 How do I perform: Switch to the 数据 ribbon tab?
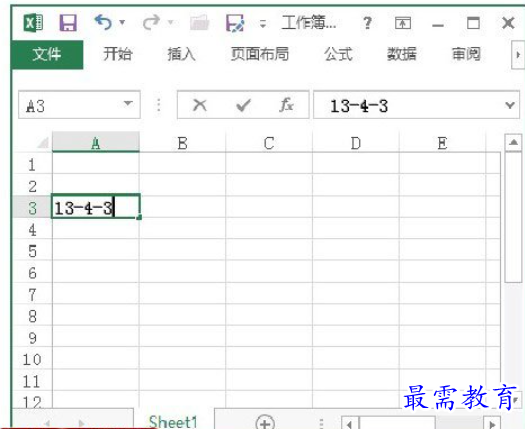pos(402,54)
